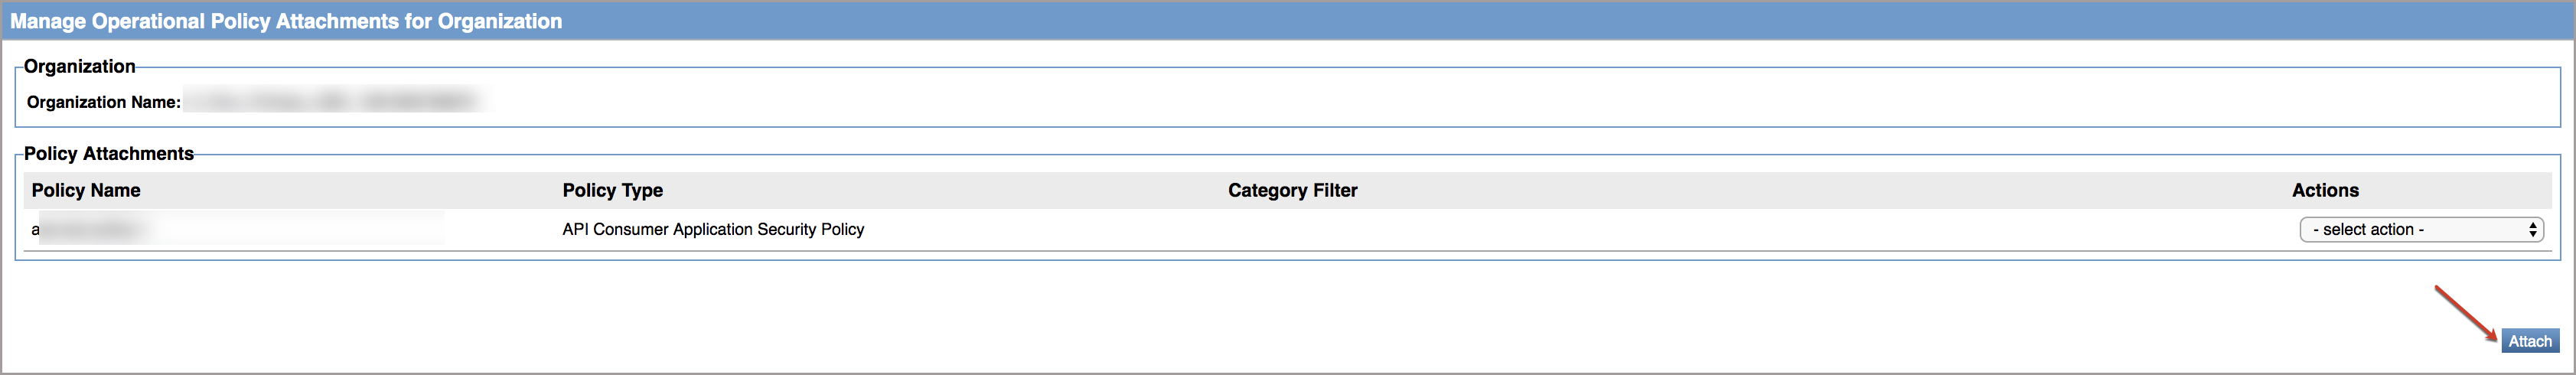Screen dimensions: 2576x375
Task: Click the Organization Name label
Action: tap(103, 102)
